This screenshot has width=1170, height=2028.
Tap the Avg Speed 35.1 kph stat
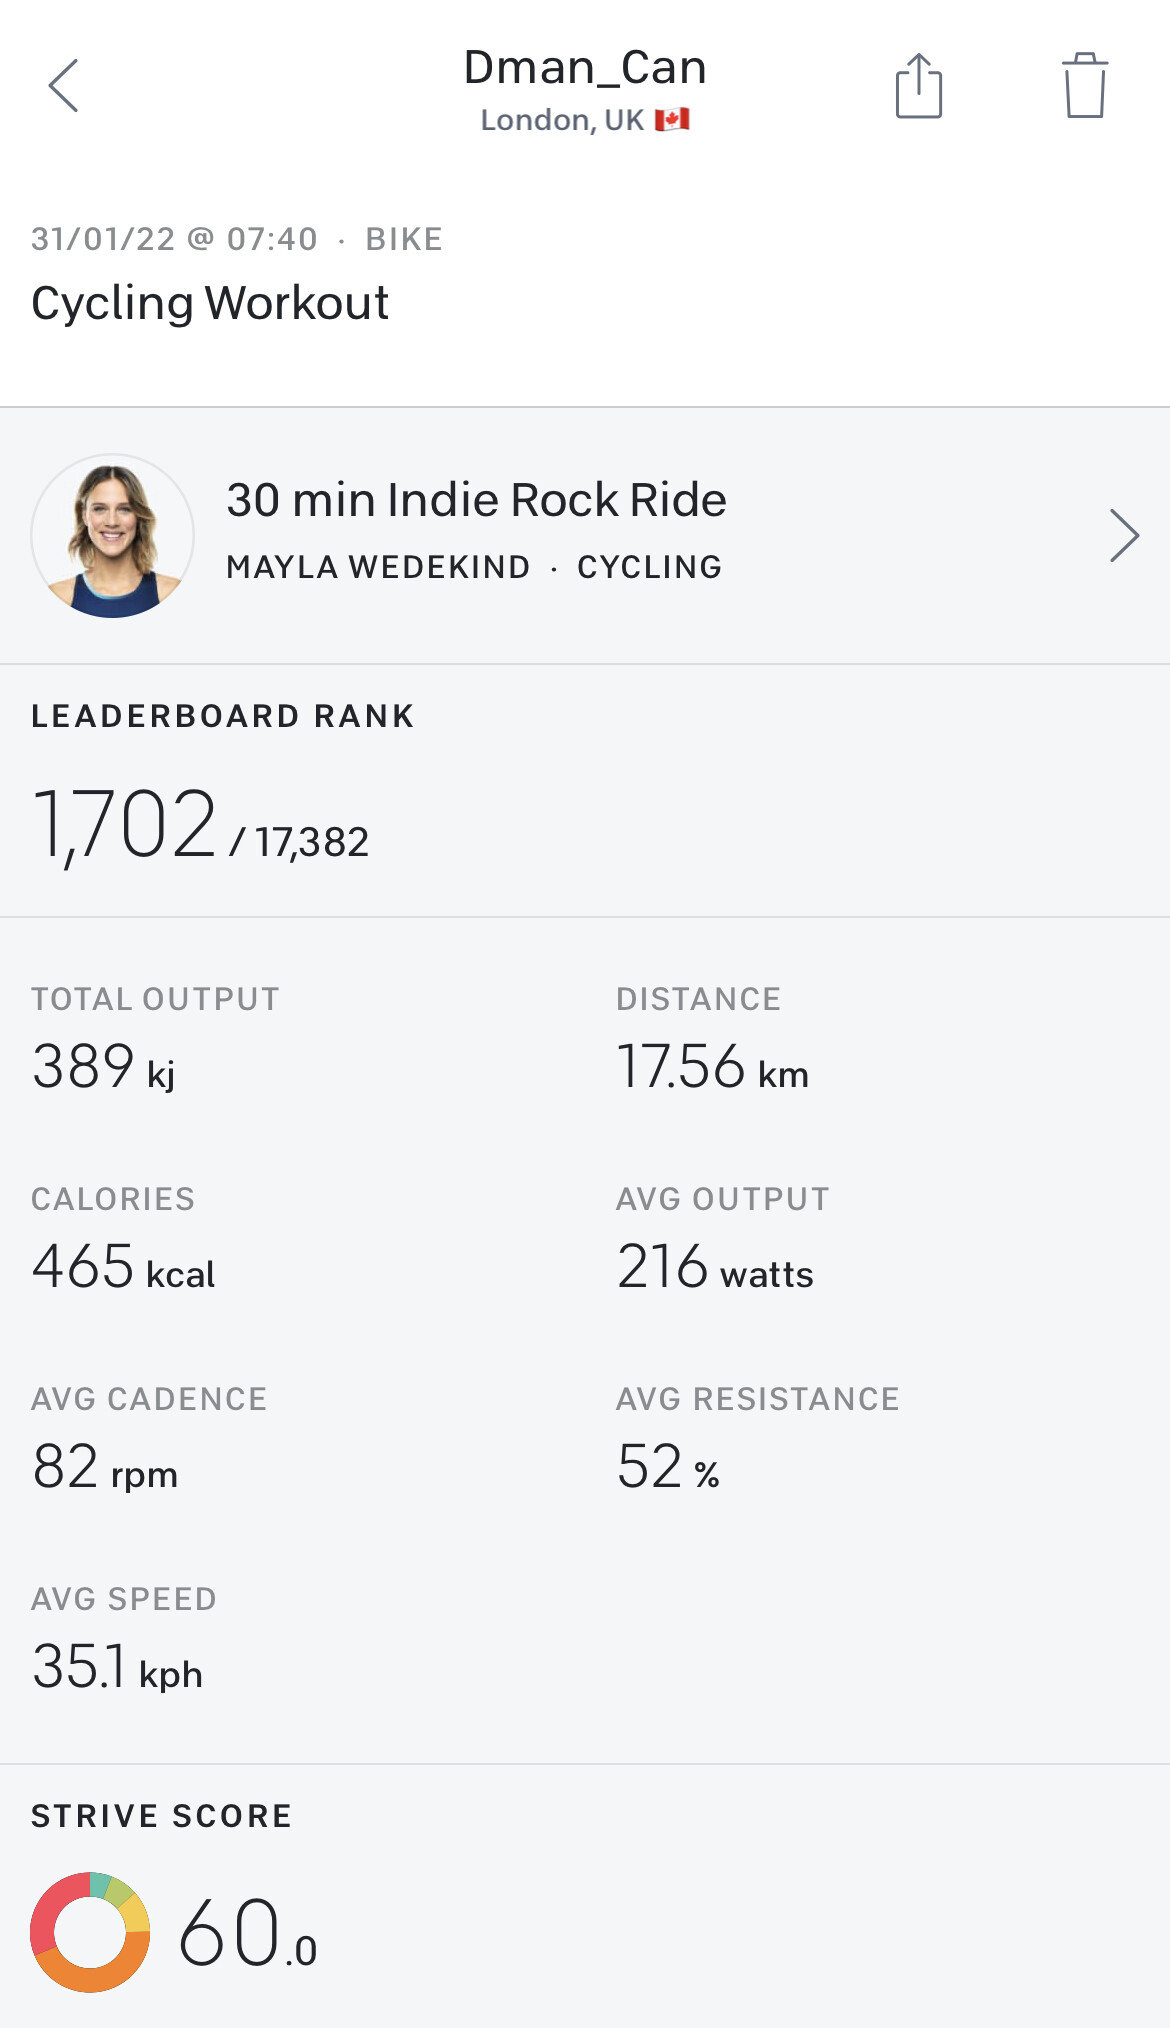[117, 1667]
